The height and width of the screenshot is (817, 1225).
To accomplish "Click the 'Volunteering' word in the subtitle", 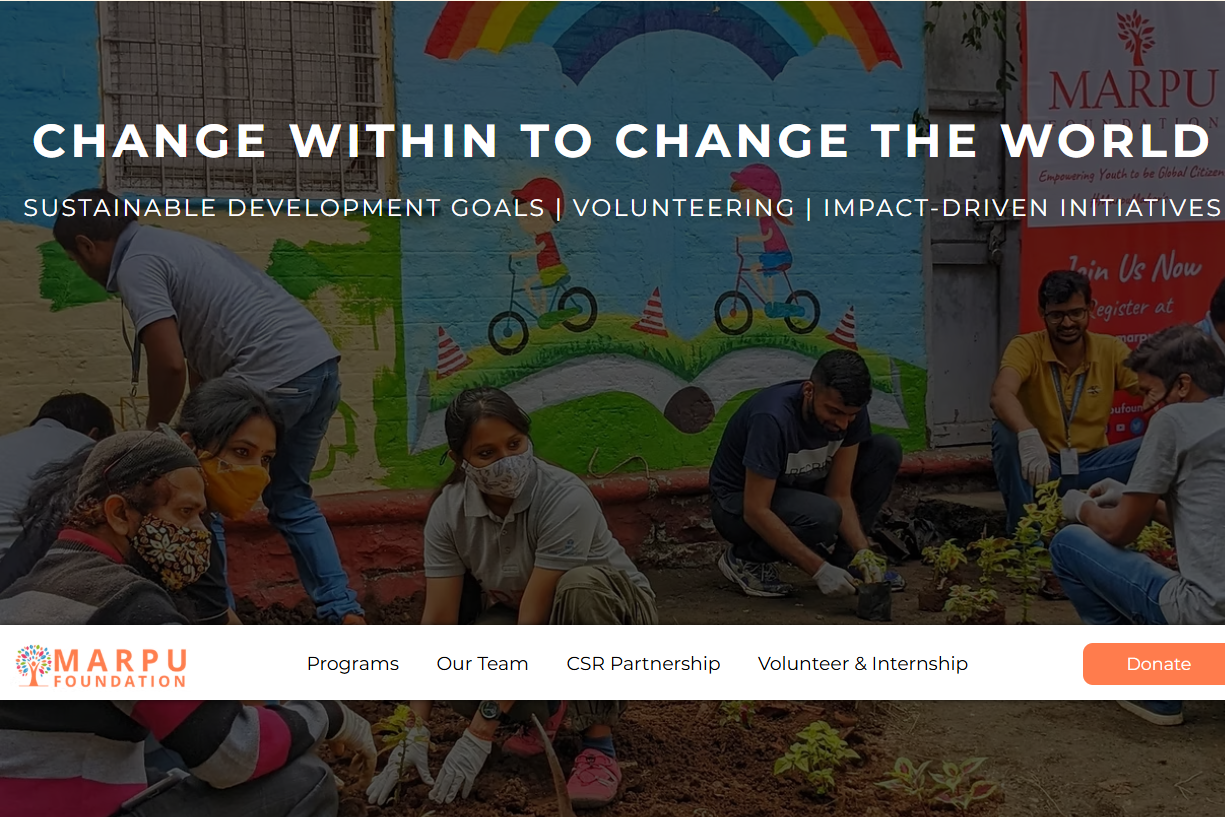I will click(684, 208).
